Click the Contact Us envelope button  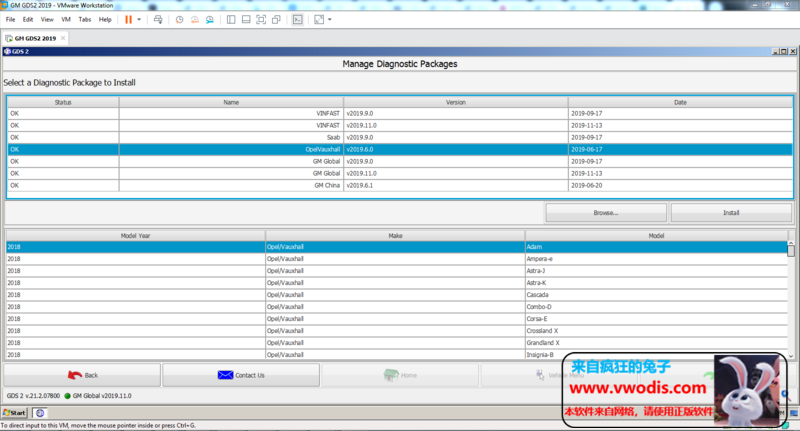(x=241, y=375)
